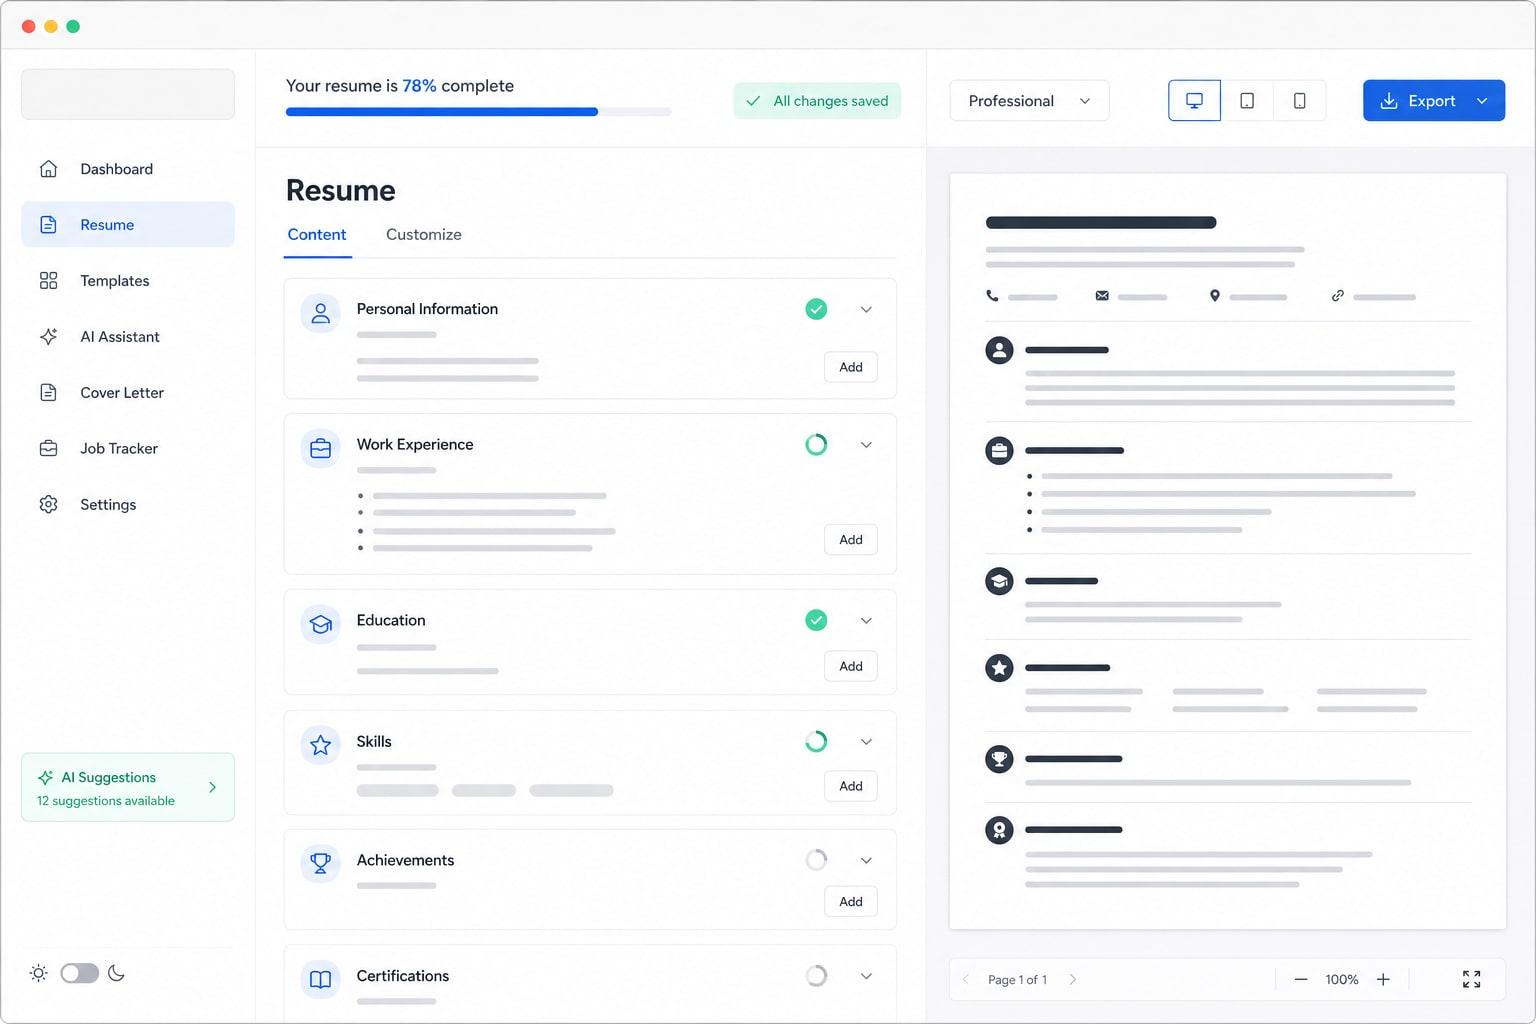Viewport: 1536px width, 1024px height.
Task: Go to Cover Letter page
Action: [x=128, y=393]
